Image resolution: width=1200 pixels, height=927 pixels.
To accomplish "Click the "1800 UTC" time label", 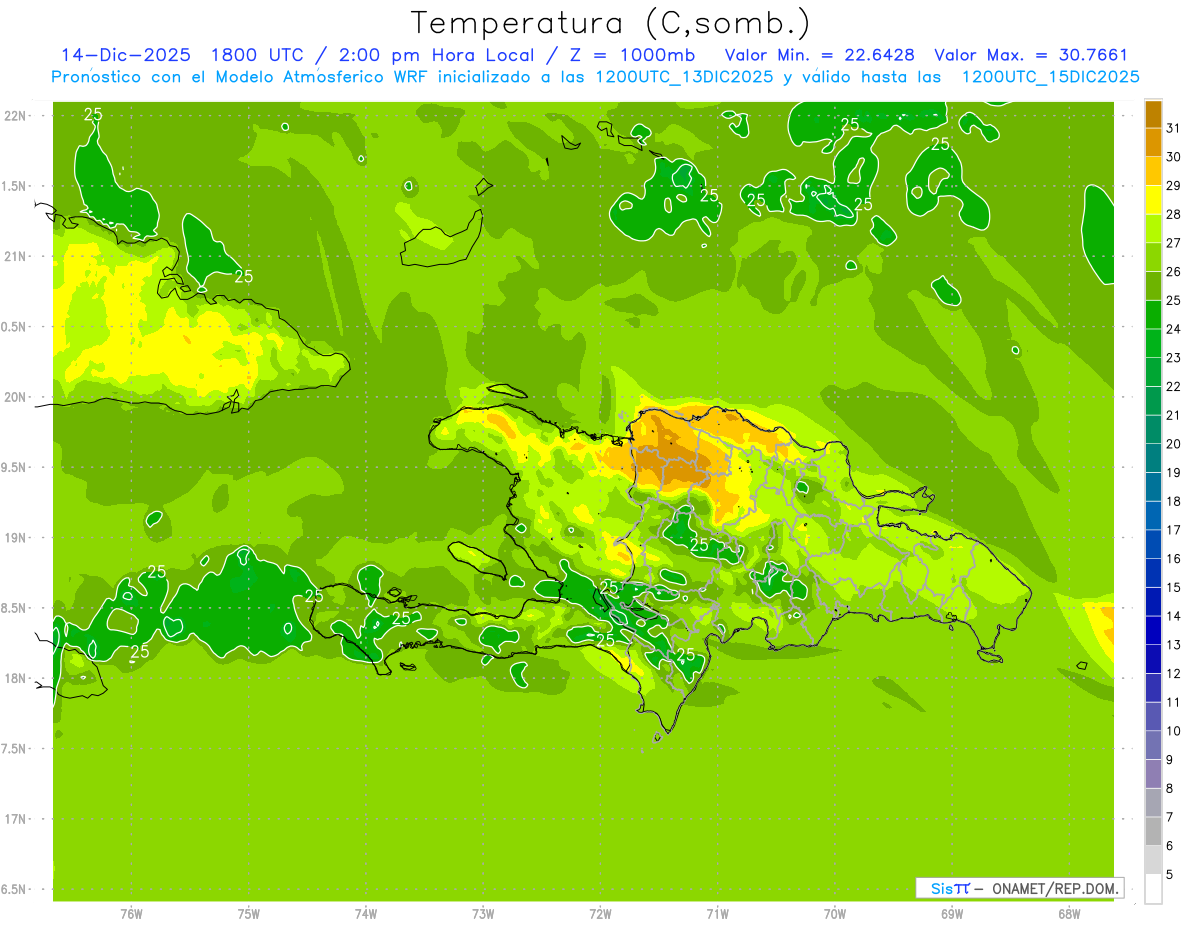I will coord(259,55).
